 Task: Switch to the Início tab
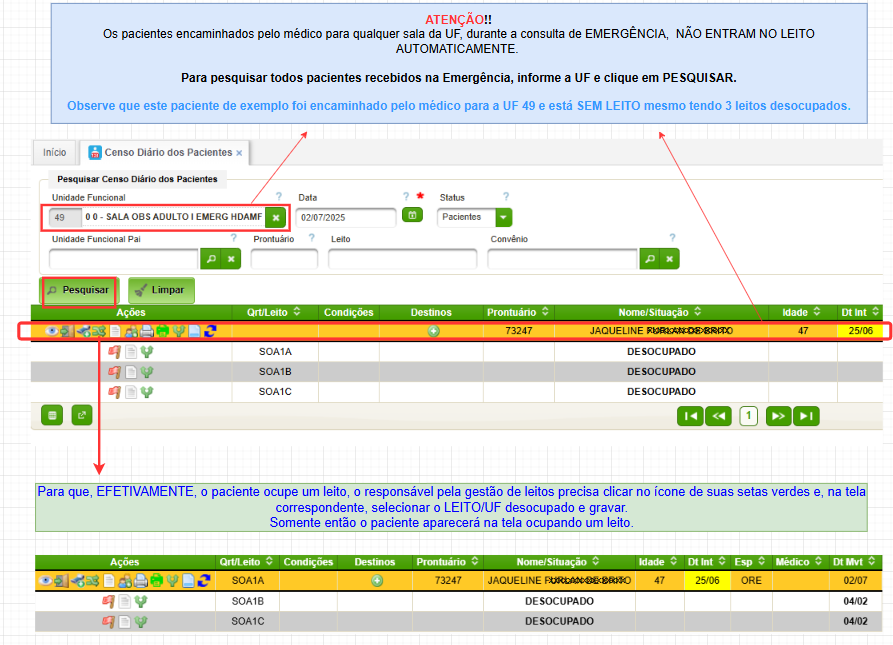pyautogui.click(x=55, y=152)
